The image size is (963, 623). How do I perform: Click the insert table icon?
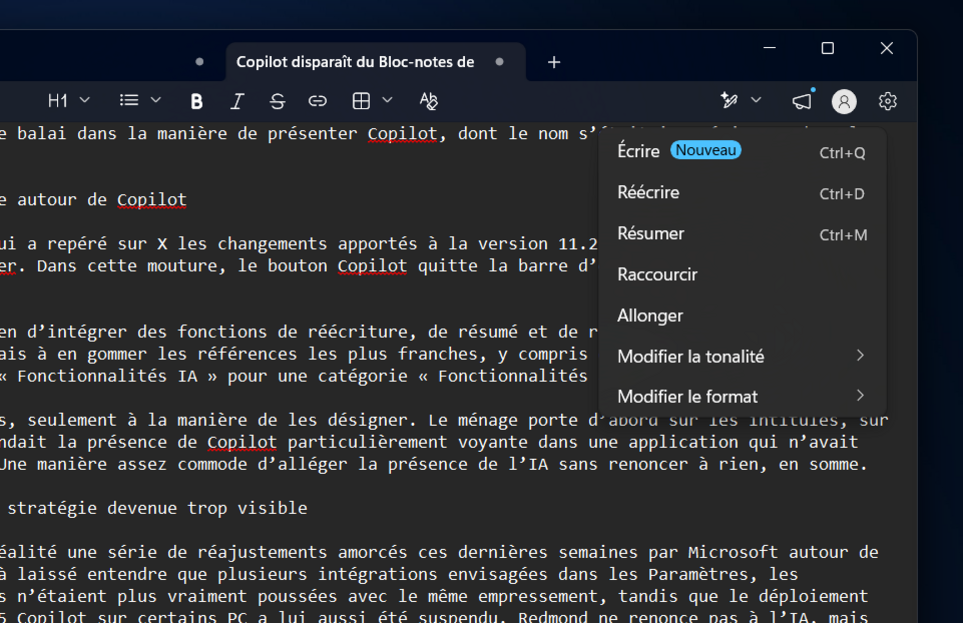pyautogui.click(x=363, y=100)
